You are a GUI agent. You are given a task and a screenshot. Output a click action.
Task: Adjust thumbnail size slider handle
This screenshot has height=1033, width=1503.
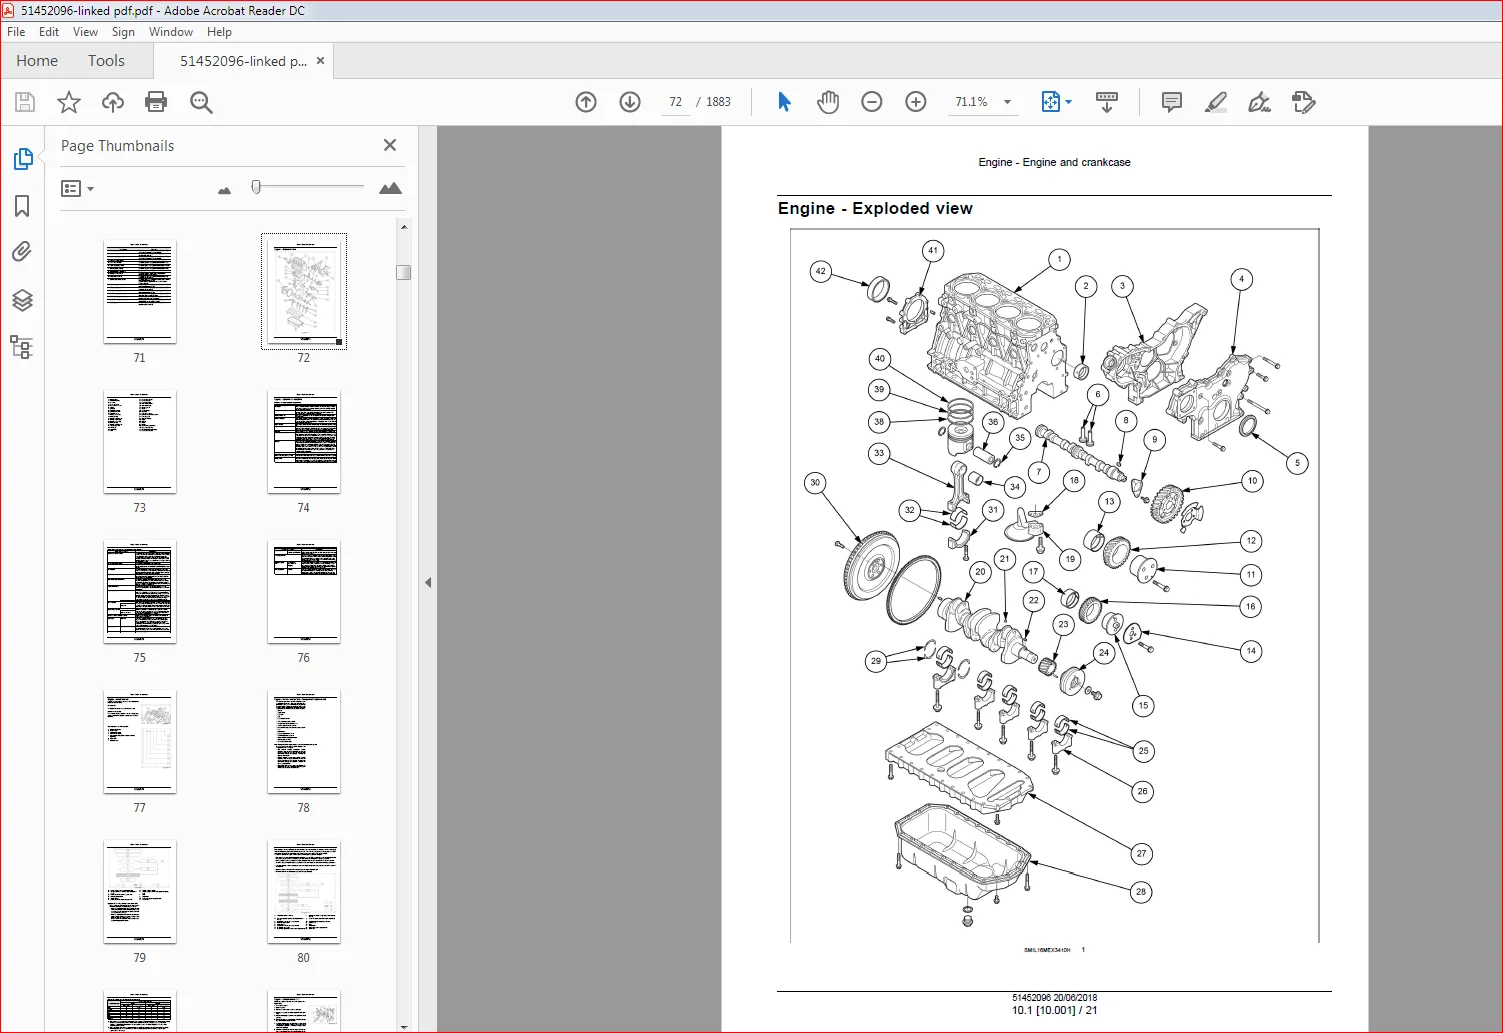pyautogui.click(x=256, y=187)
